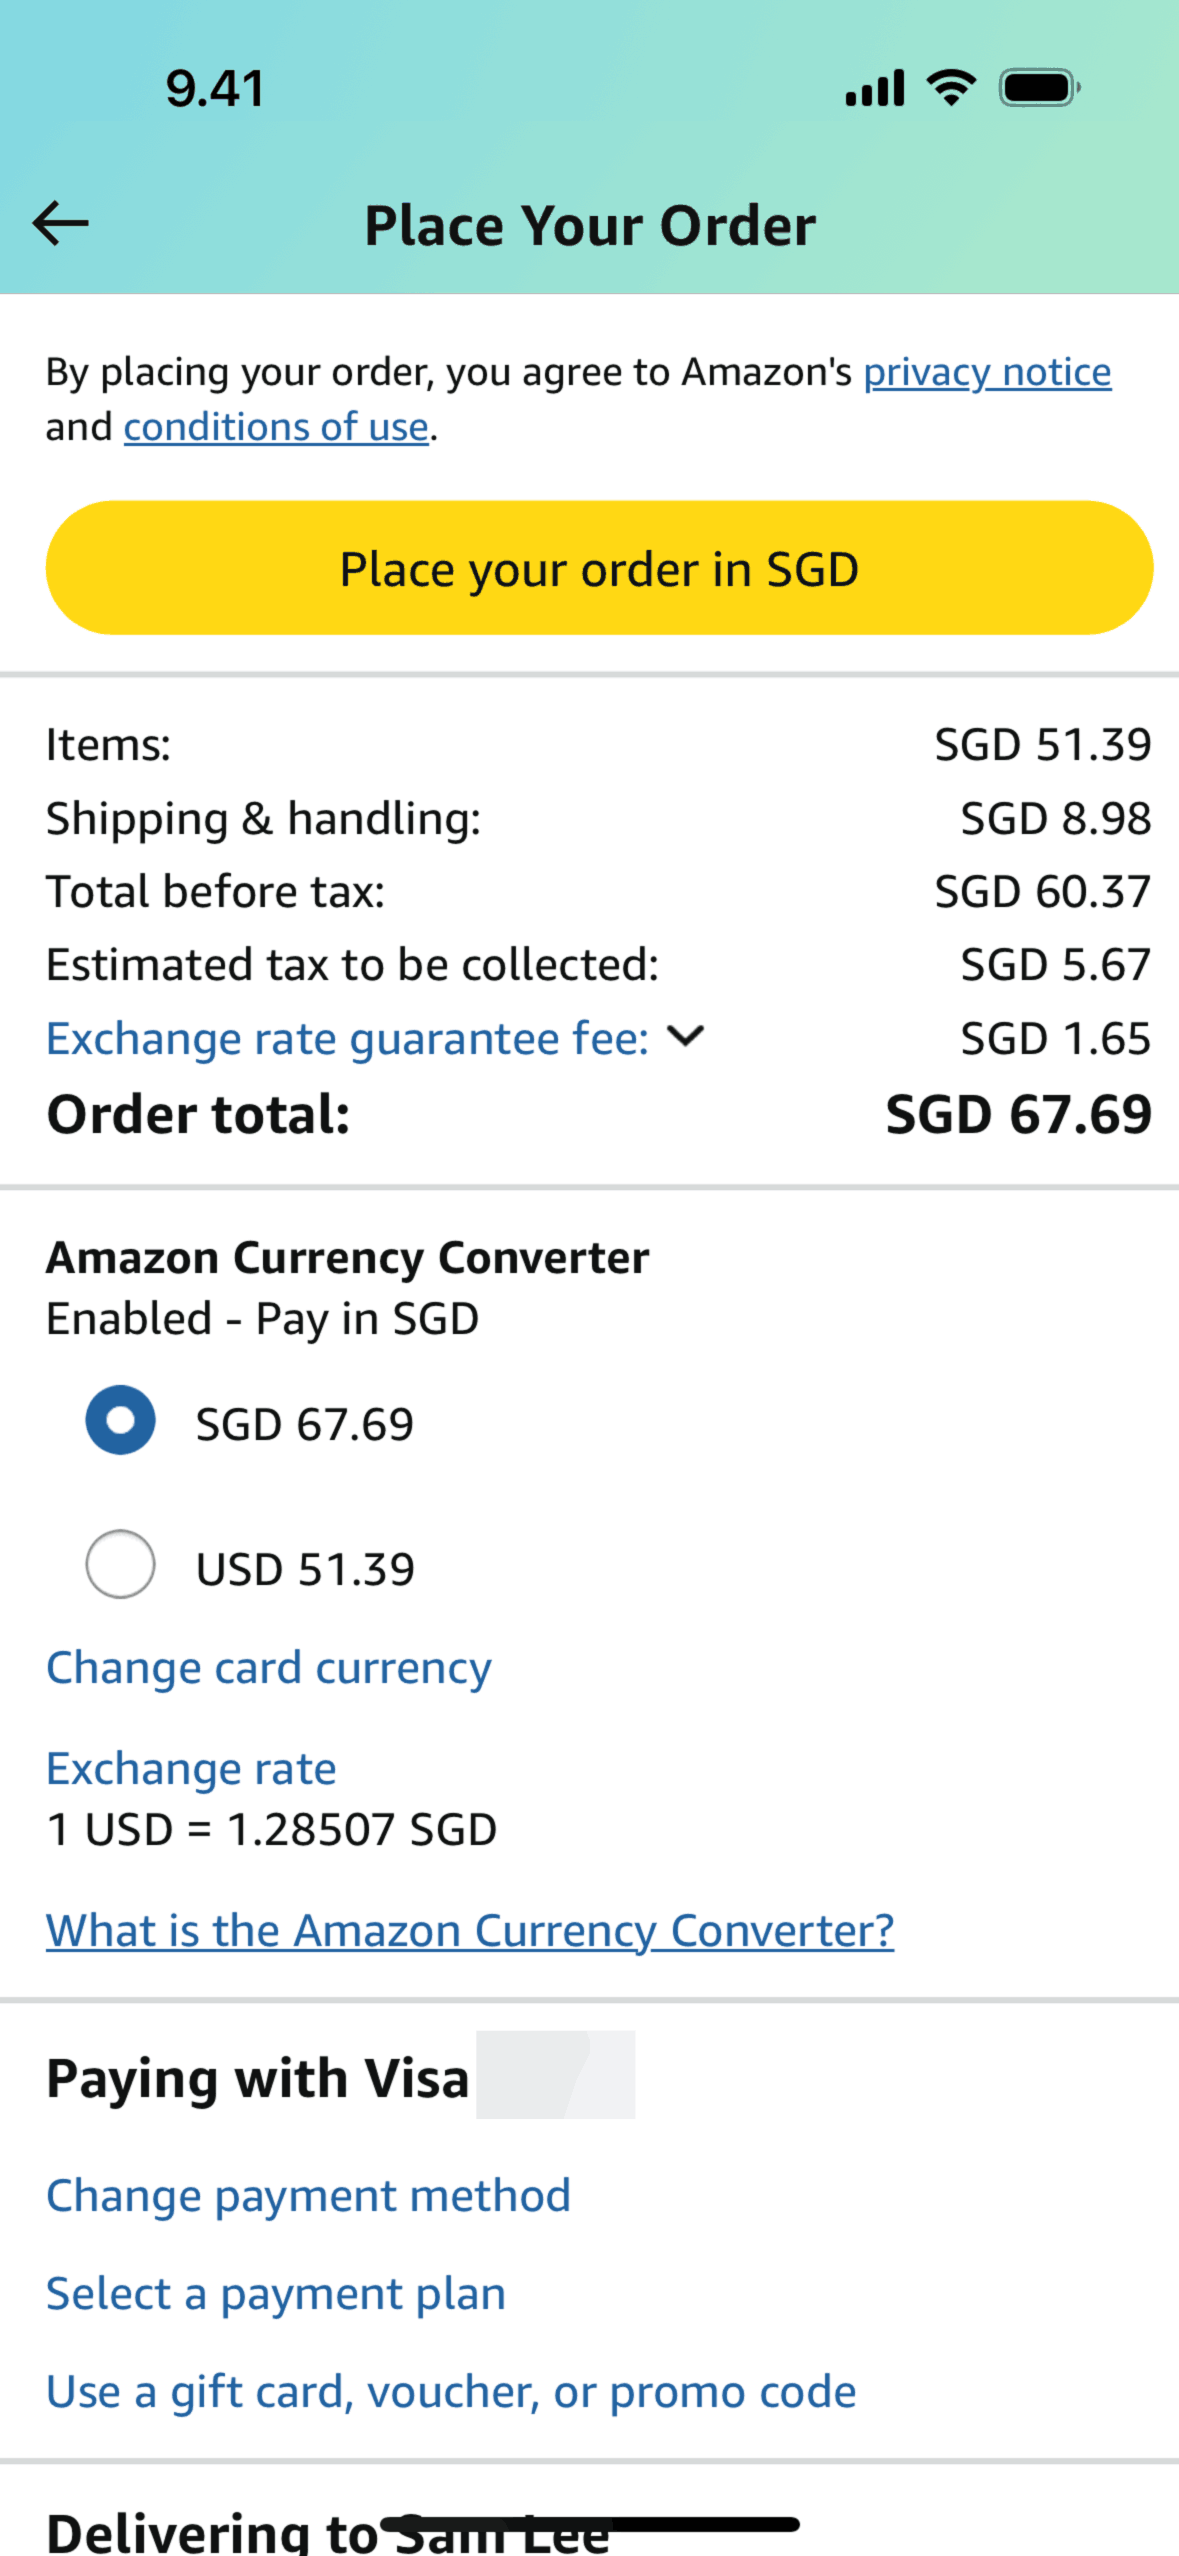The image size is (1179, 2556).
Task: Open Exchange rate guarantee fee details
Action: pos(347,1039)
